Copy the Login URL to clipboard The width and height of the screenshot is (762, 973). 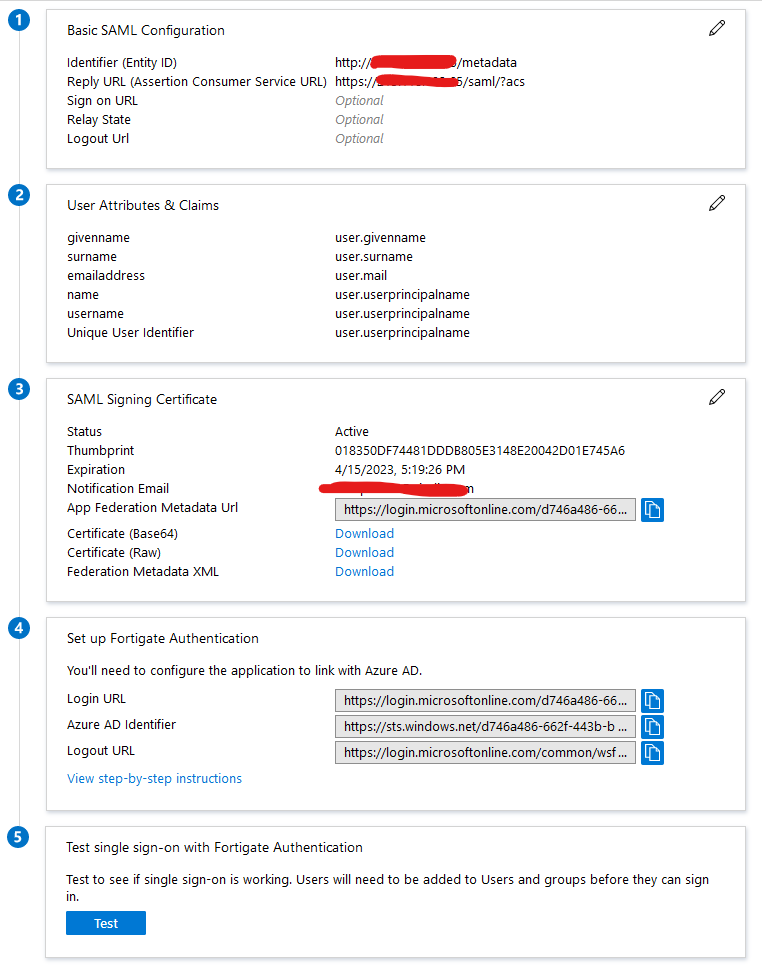[x=652, y=700]
